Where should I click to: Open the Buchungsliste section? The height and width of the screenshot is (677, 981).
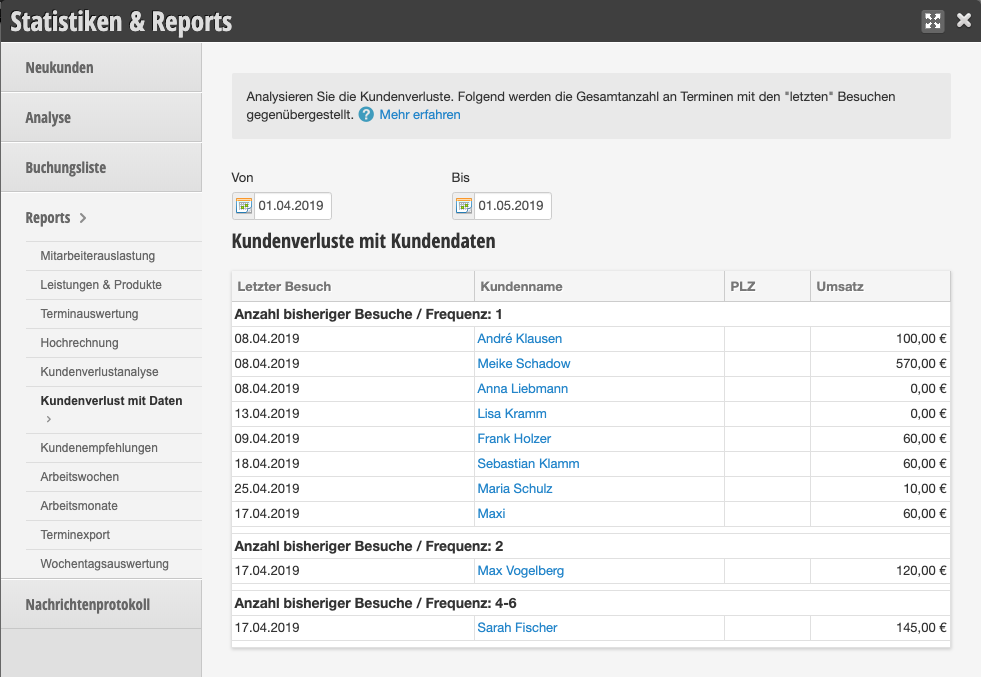pyautogui.click(x=65, y=168)
